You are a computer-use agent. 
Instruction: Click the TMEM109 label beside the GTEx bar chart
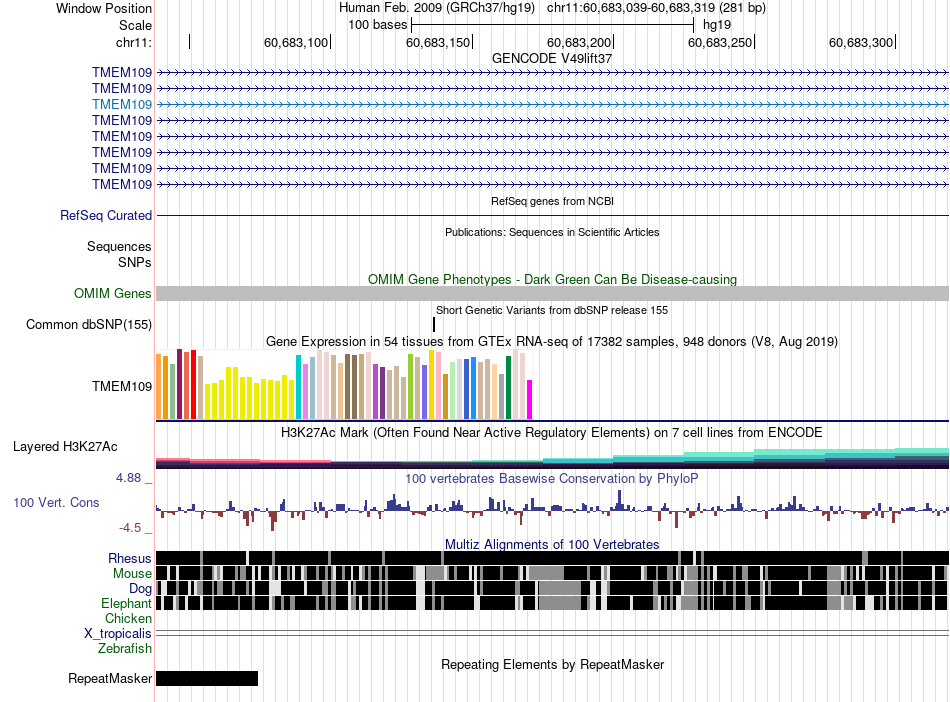(122, 386)
